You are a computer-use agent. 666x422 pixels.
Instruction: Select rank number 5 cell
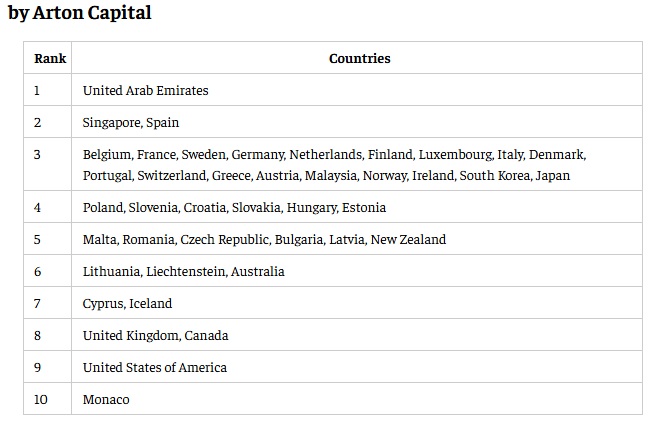[x=38, y=240]
